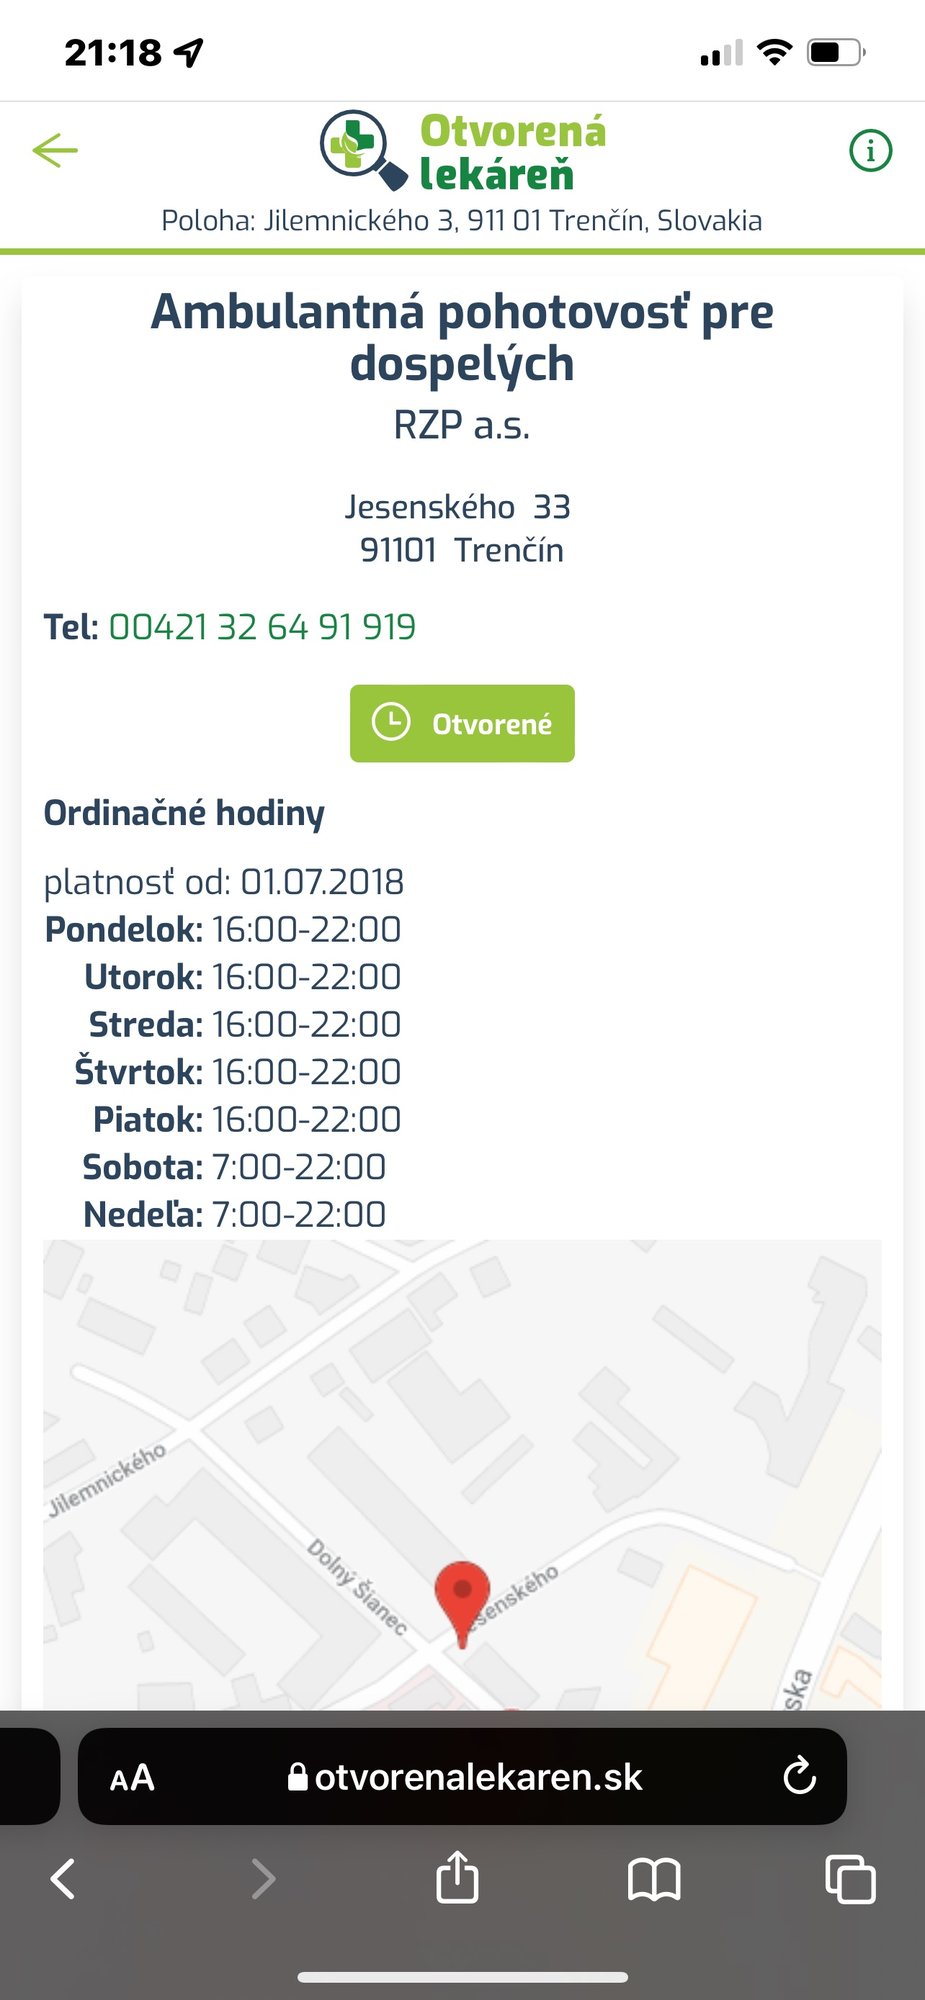The image size is (925, 2000).
Task: Show Safari open tabs overview
Action: [850, 1879]
